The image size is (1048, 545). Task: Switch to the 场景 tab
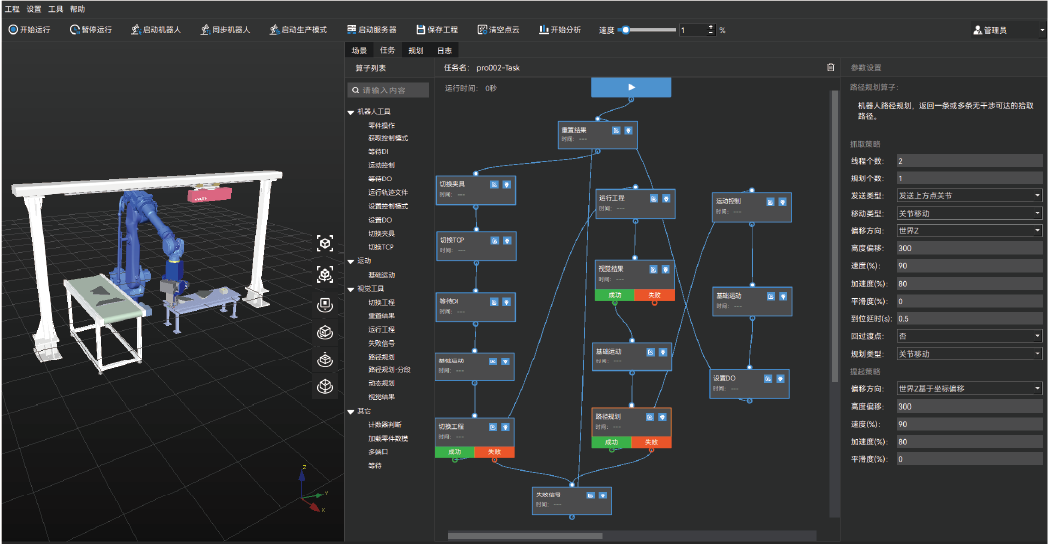point(359,50)
